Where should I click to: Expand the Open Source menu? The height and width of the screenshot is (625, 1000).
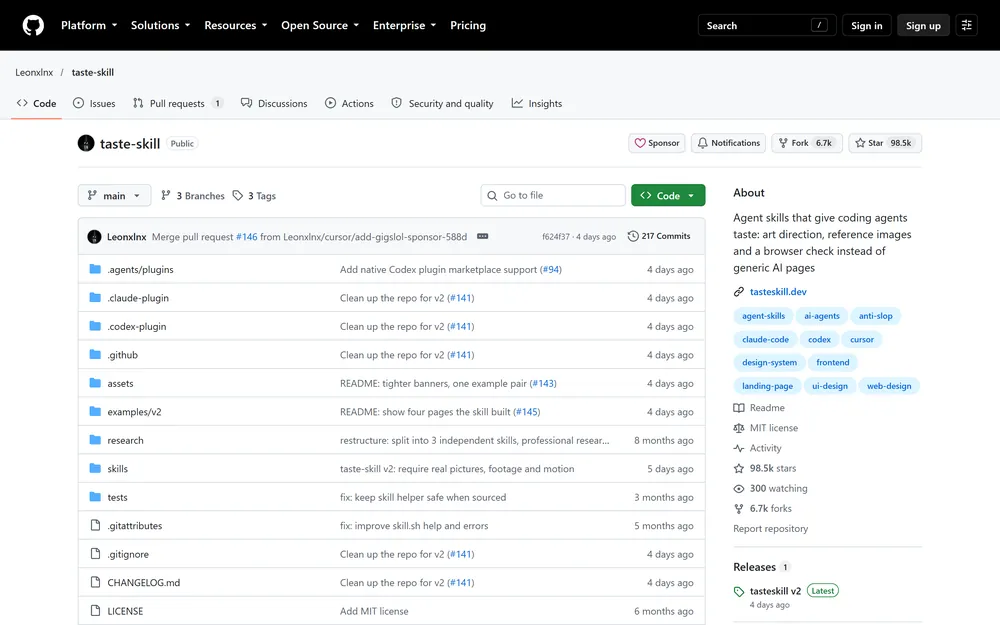[x=320, y=26]
